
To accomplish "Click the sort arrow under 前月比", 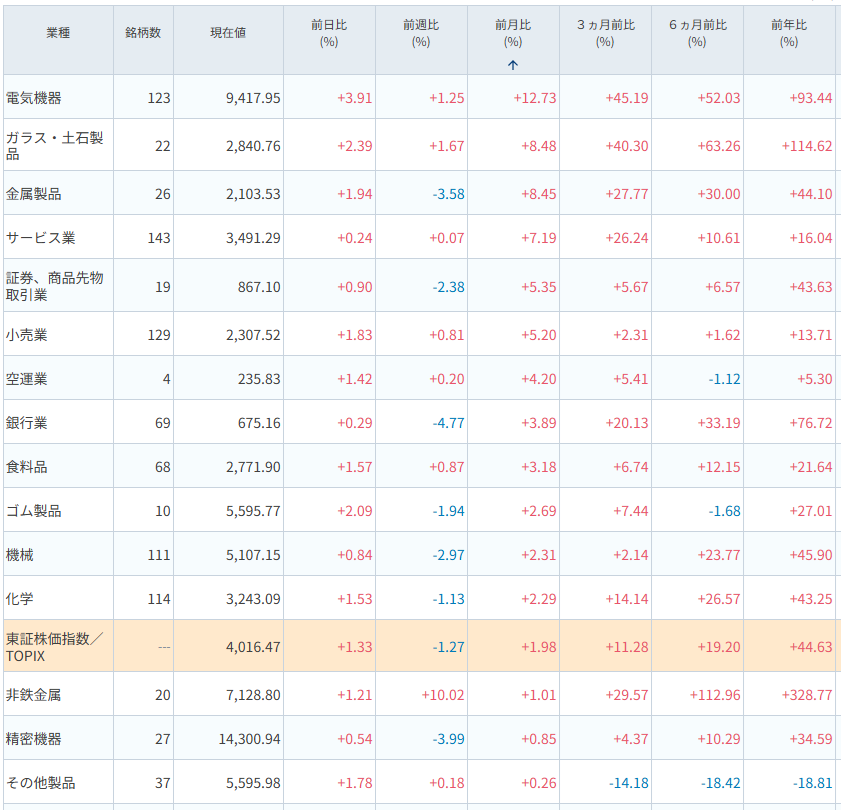I will pyautogui.click(x=513, y=65).
